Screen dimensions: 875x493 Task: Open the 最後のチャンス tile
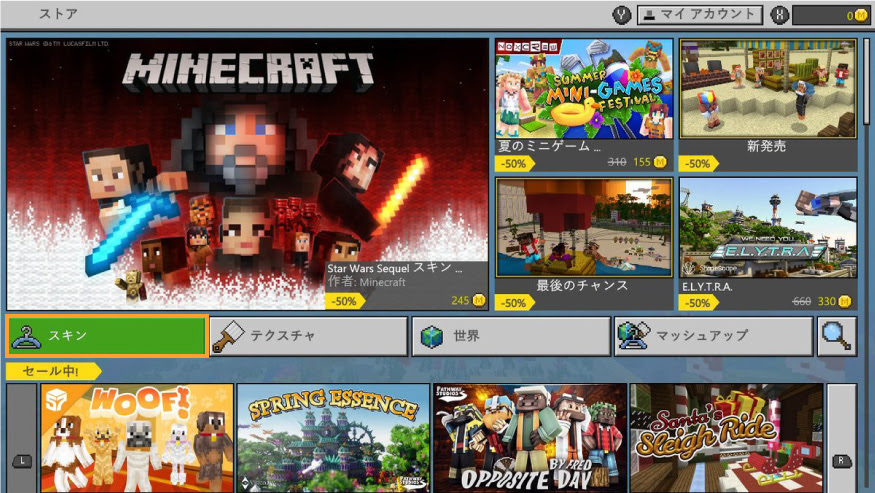click(x=584, y=243)
